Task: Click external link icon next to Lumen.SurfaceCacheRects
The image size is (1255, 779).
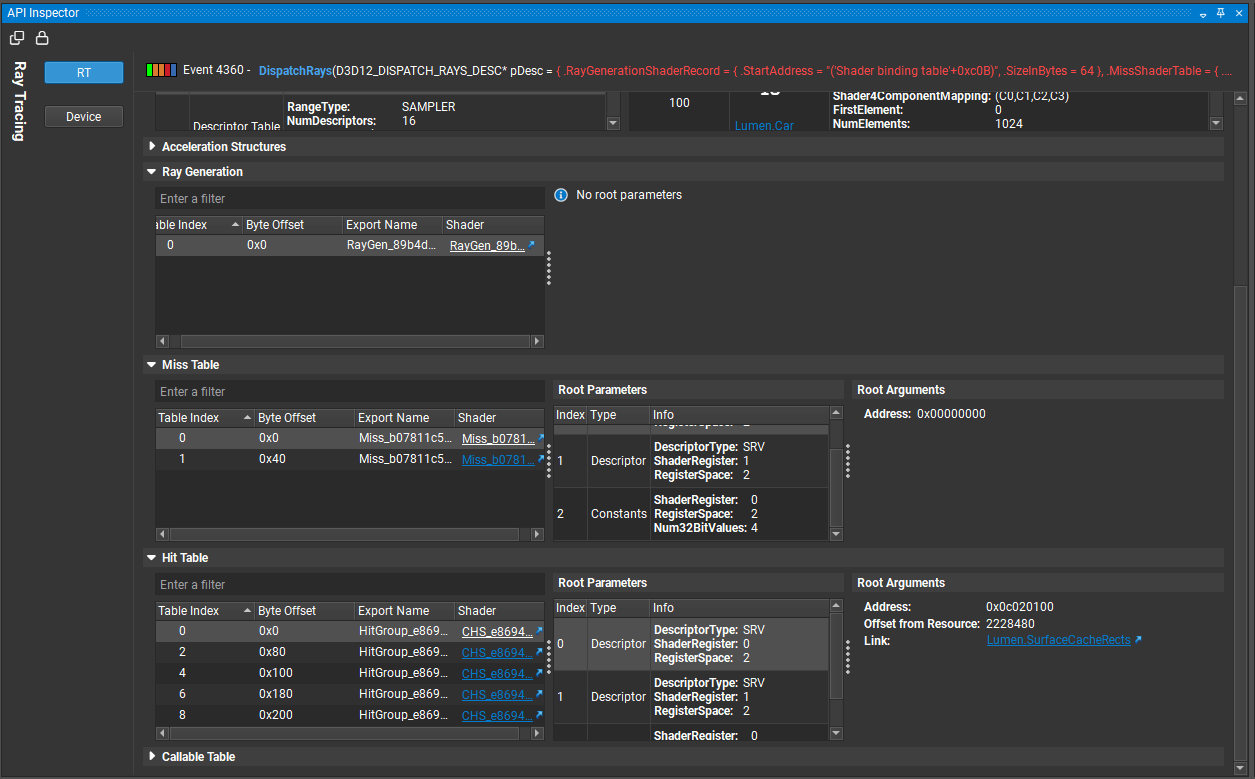Action: [x=1138, y=640]
